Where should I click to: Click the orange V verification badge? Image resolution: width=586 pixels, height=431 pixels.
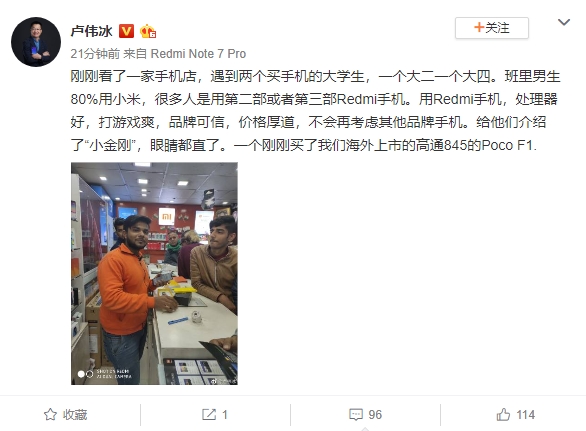point(126,31)
